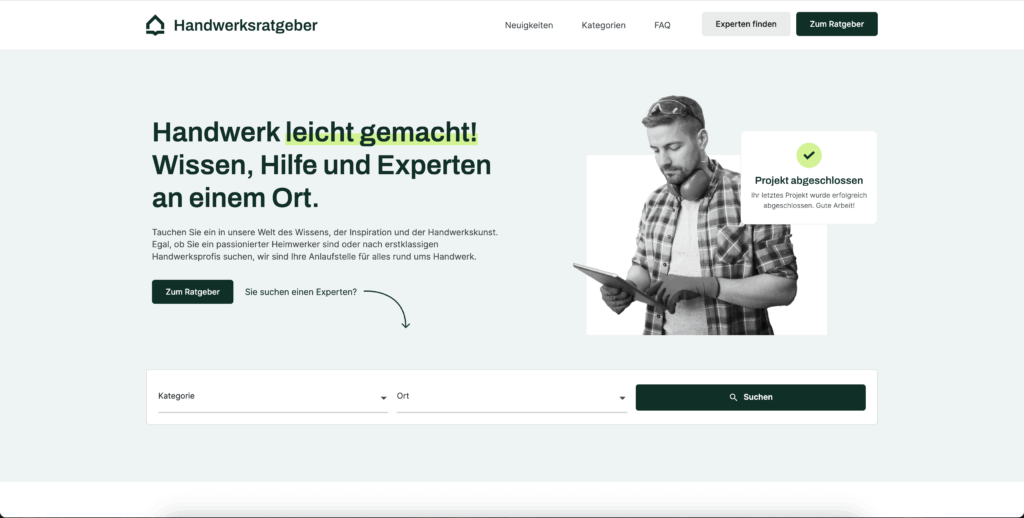Image resolution: width=1024 pixels, height=518 pixels.
Task: Click the Zum Ratgeber button in the header
Action: pos(836,24)
